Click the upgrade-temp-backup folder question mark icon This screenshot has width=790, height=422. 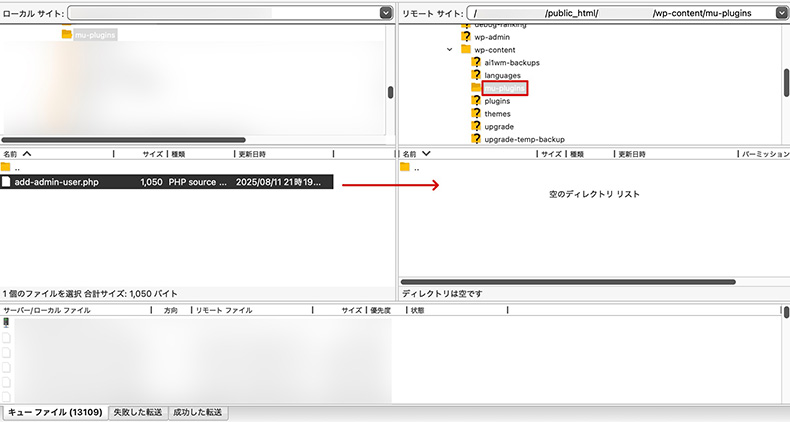pos(476,139)
